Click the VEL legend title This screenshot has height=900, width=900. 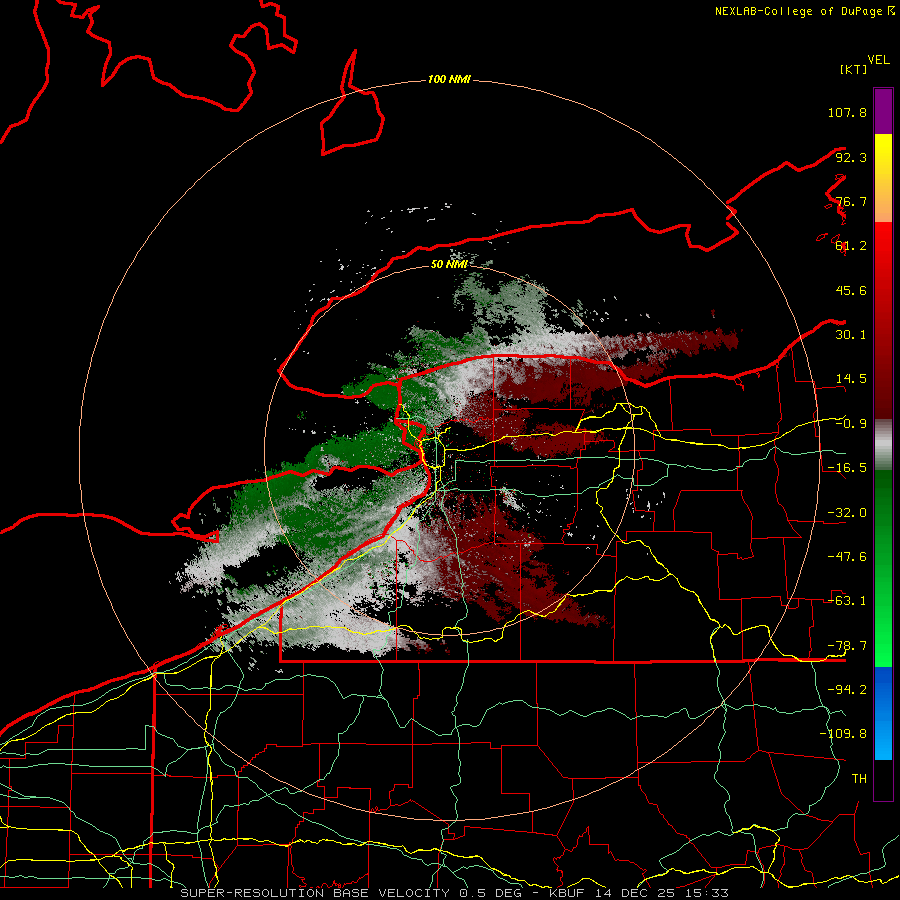point(879,60)
